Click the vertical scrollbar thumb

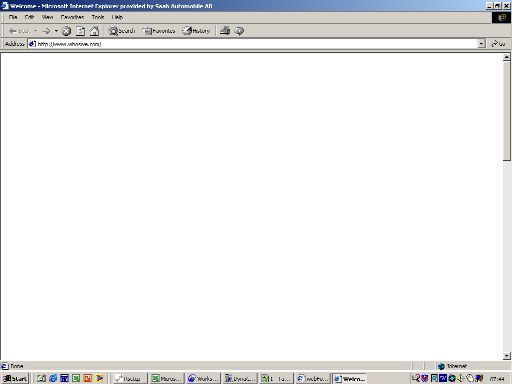[507, 111]
